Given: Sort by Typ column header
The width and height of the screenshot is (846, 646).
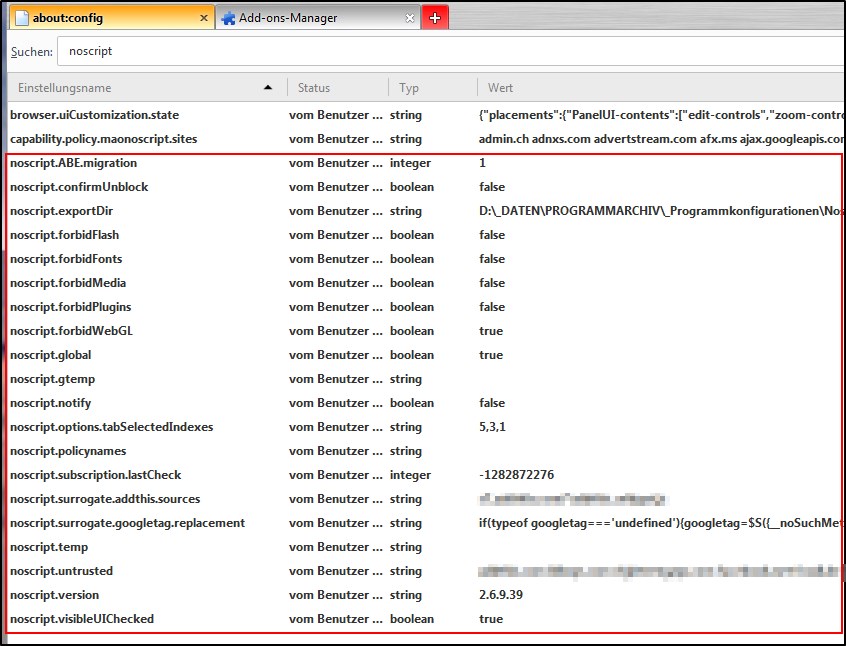Looking at the screenshot, I should pos(433,87).
